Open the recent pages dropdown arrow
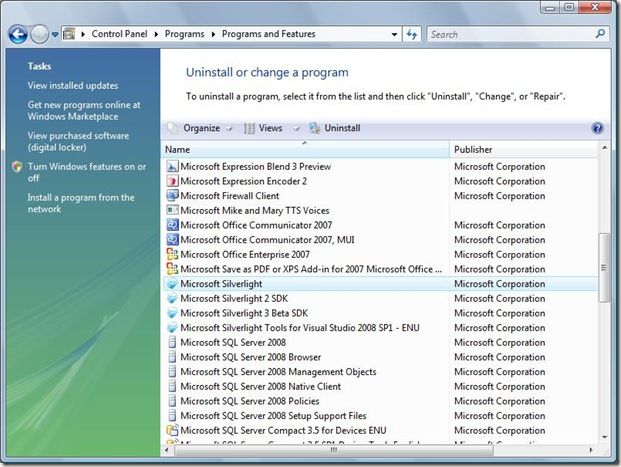The image size is (621, 467). click(x=55, y=34)
